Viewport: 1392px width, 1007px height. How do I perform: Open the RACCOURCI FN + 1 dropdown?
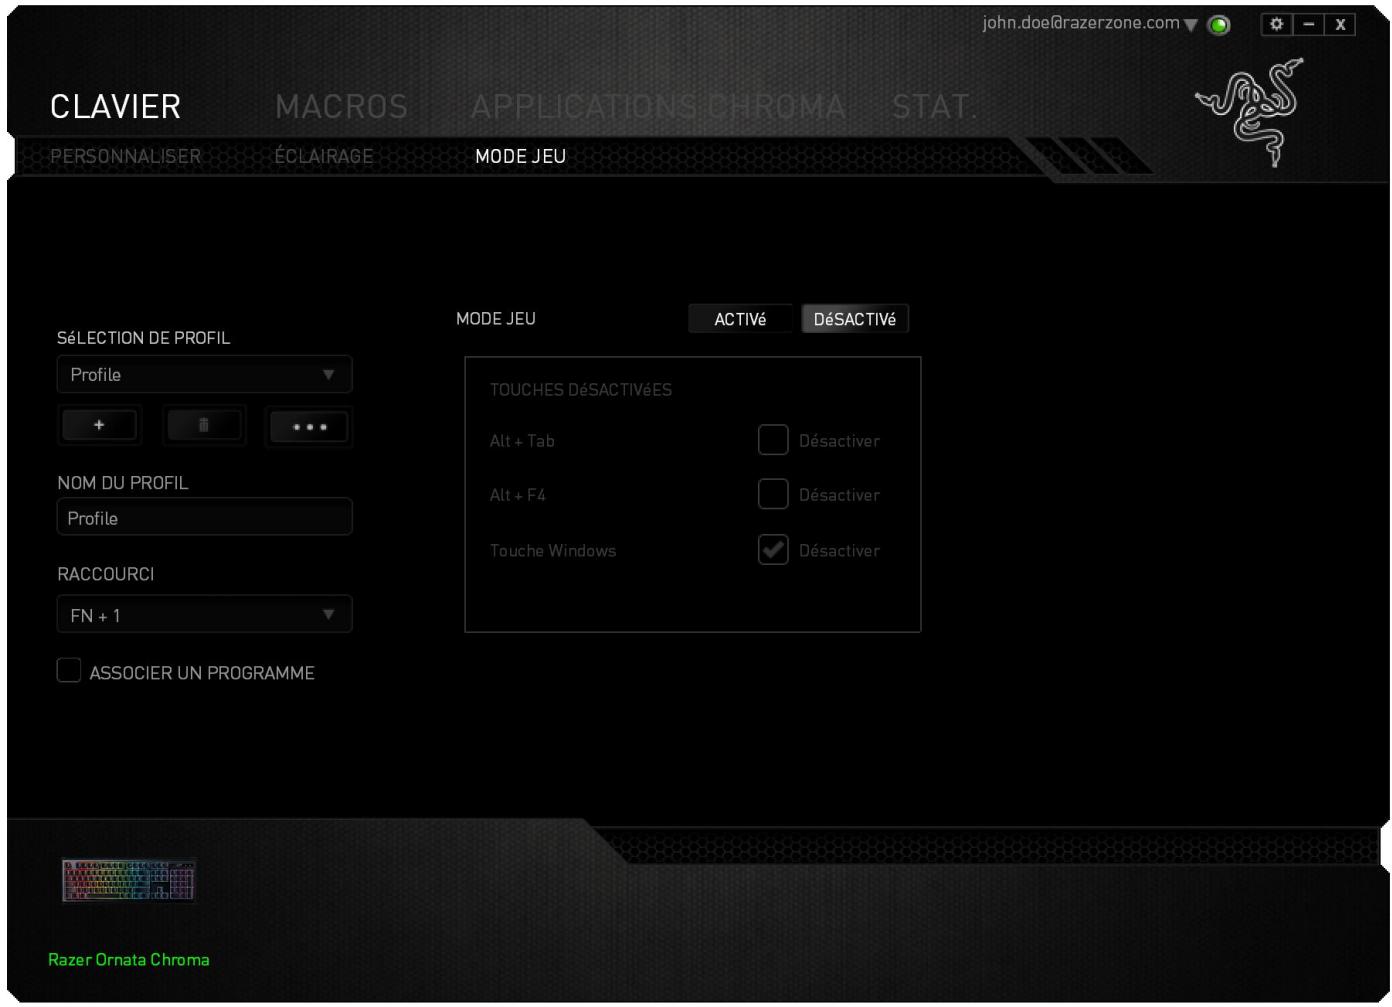click(204, 615)
